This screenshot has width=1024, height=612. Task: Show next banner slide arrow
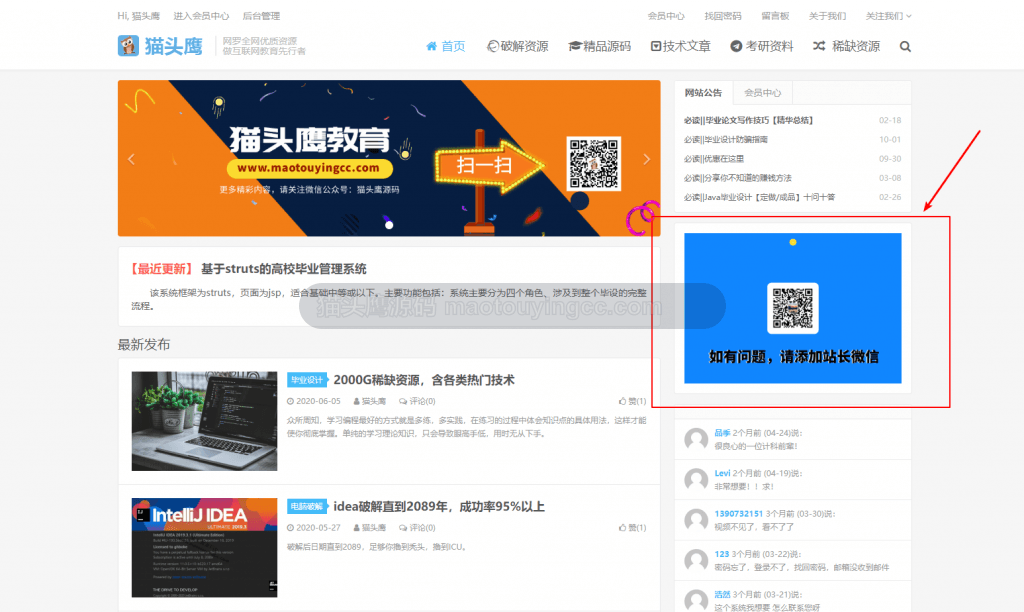pos(647,159)
